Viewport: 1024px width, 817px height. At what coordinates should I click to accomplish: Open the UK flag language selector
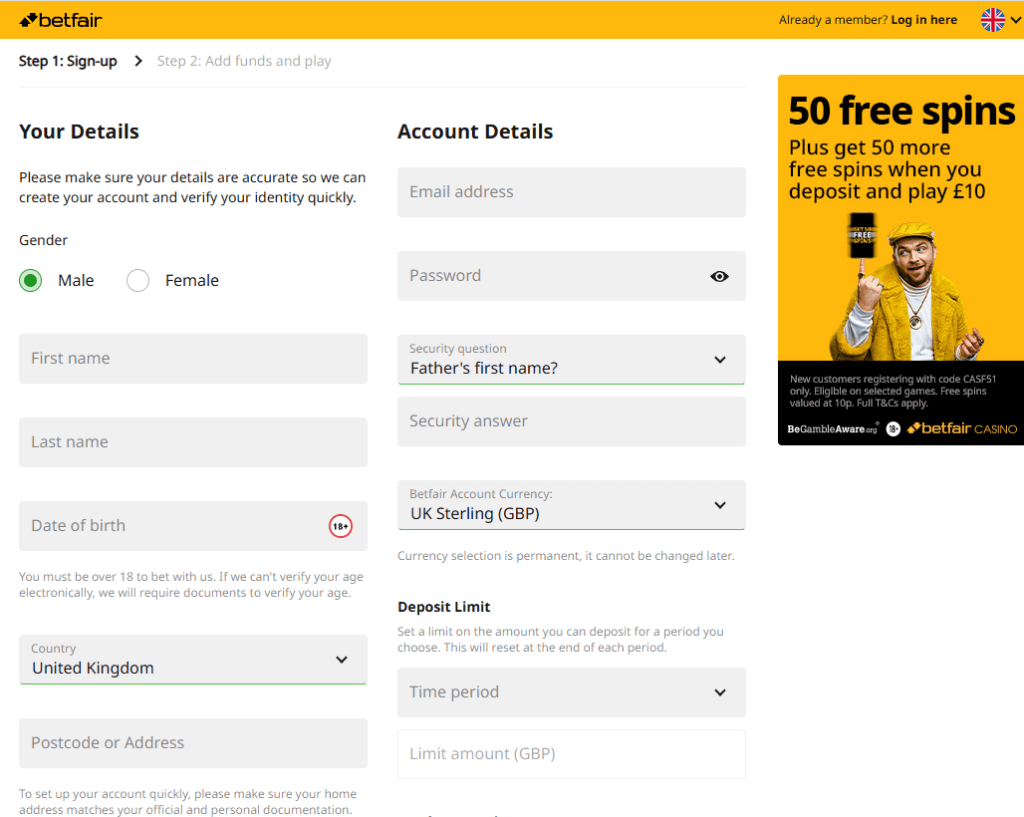993,20
